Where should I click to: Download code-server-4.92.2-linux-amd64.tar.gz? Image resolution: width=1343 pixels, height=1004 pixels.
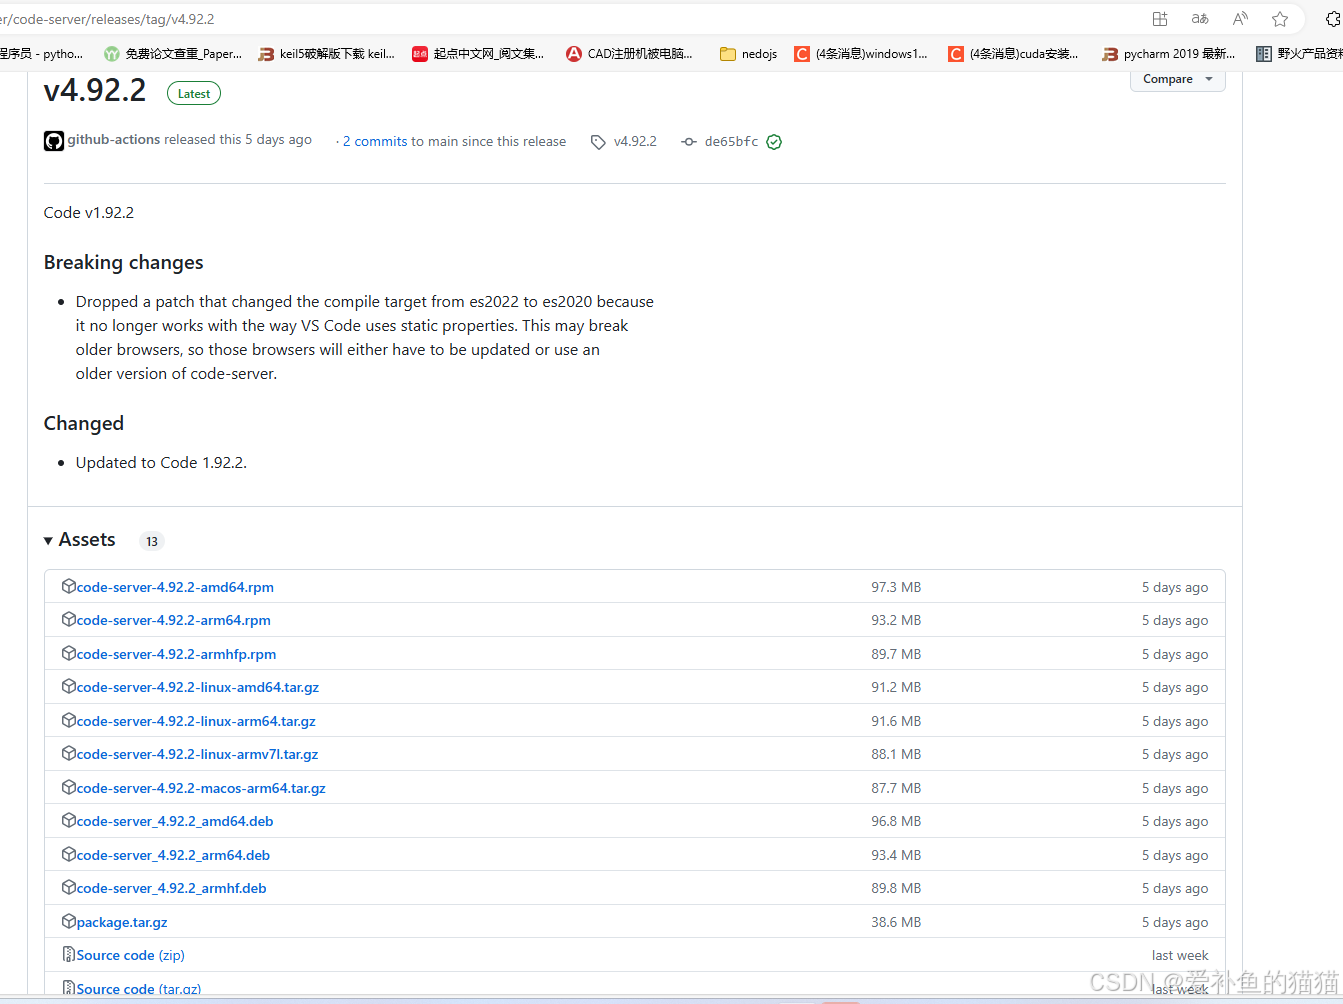(198, 687)
